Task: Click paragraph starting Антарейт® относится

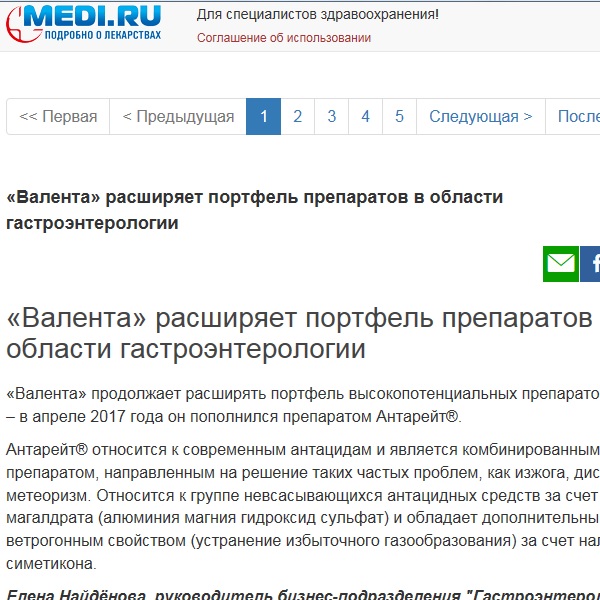Action: [303, 506]
